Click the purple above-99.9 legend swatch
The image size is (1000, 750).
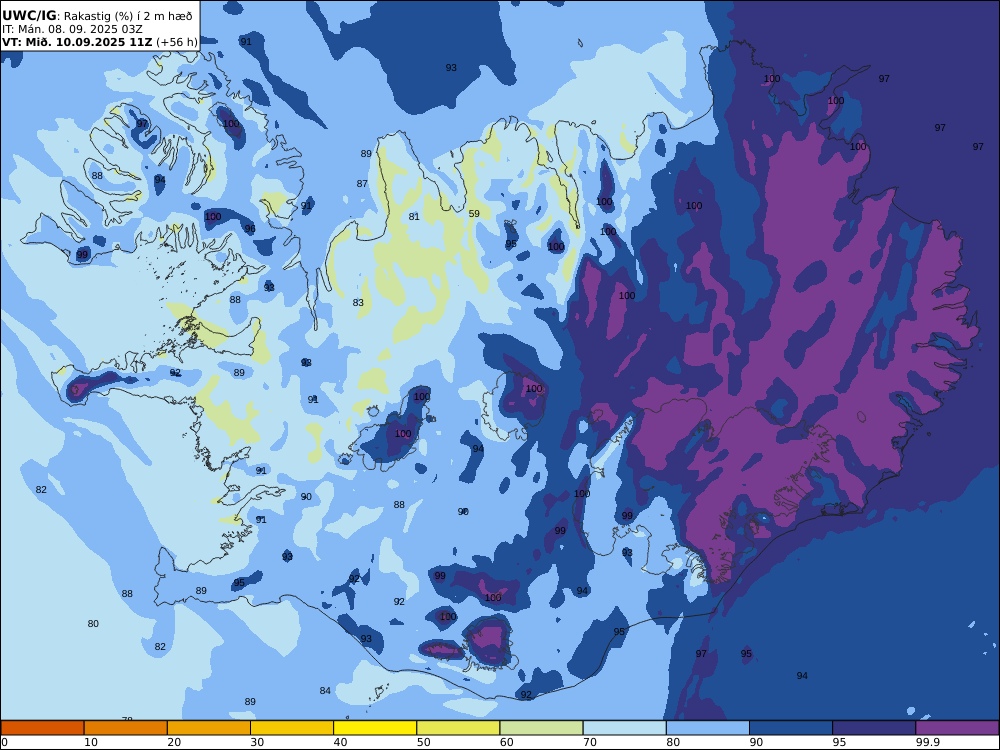[957, 728]
